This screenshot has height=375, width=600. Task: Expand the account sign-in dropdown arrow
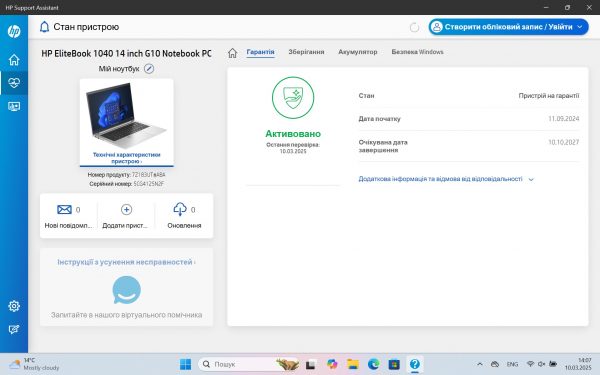(580, 27)
